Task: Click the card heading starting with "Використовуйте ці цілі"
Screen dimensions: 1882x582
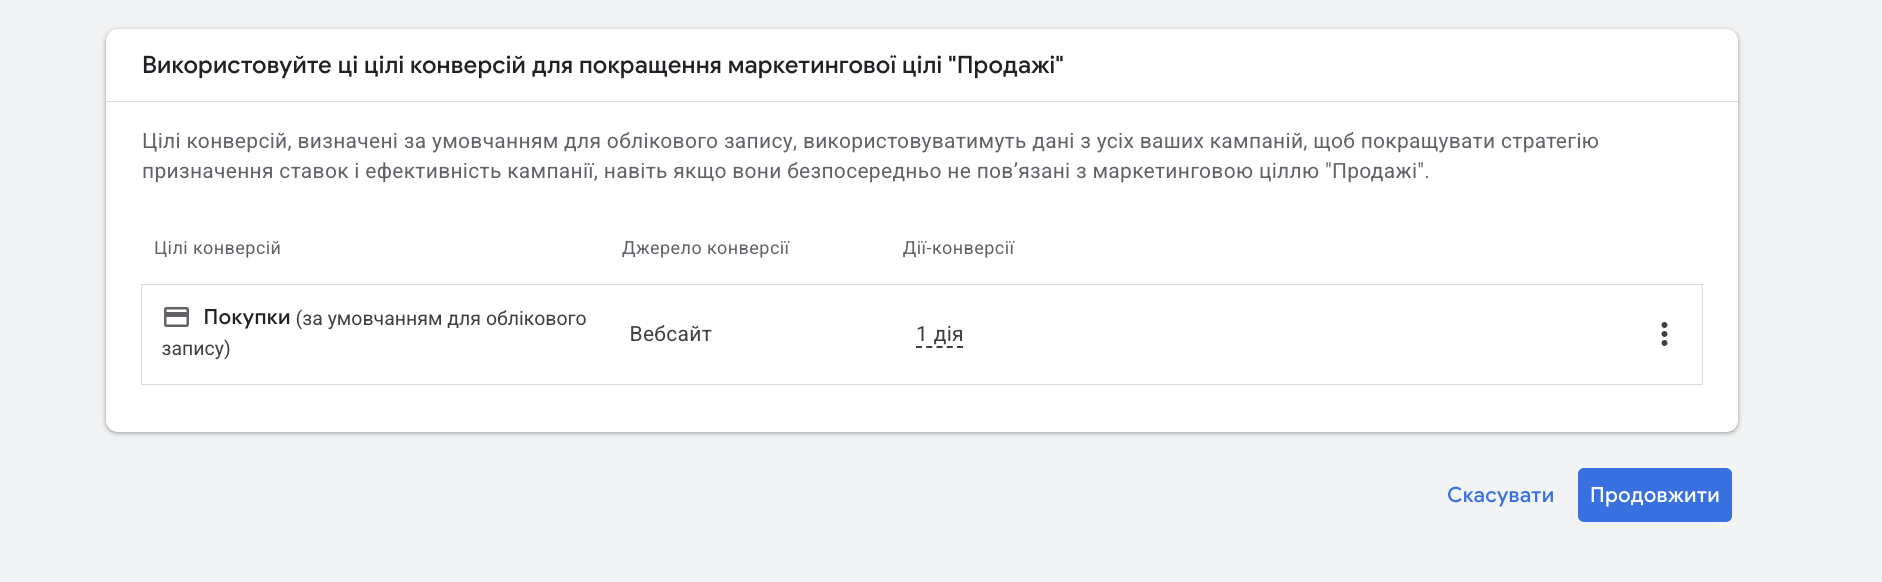Action: point(602,66)
